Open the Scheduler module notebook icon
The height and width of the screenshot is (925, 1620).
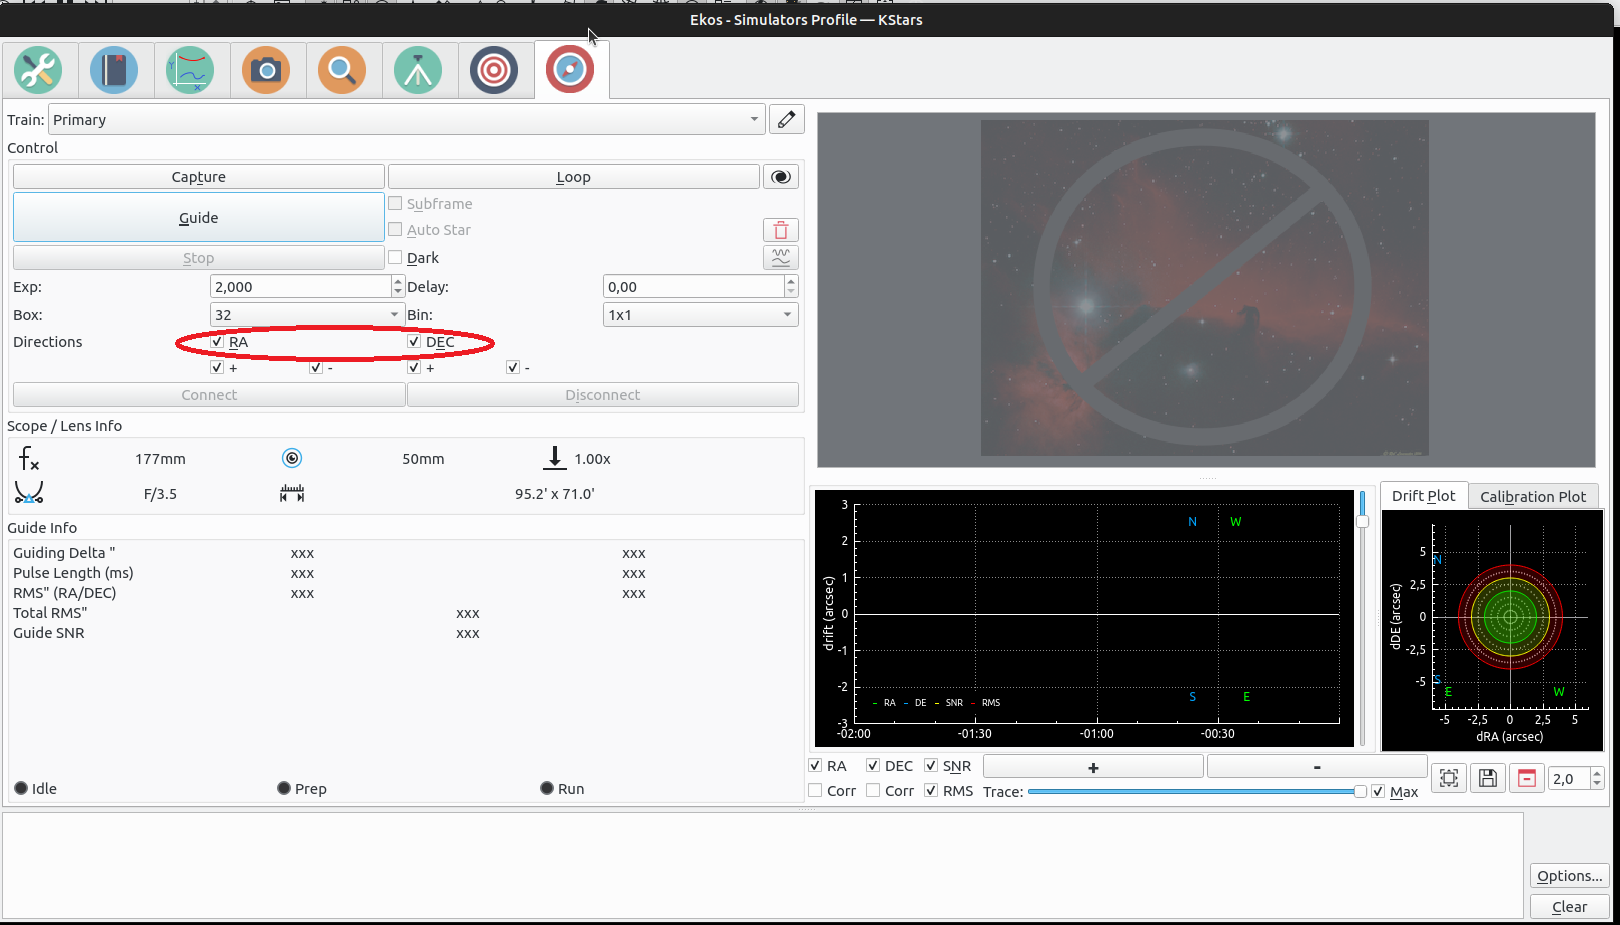coord(114,70)
